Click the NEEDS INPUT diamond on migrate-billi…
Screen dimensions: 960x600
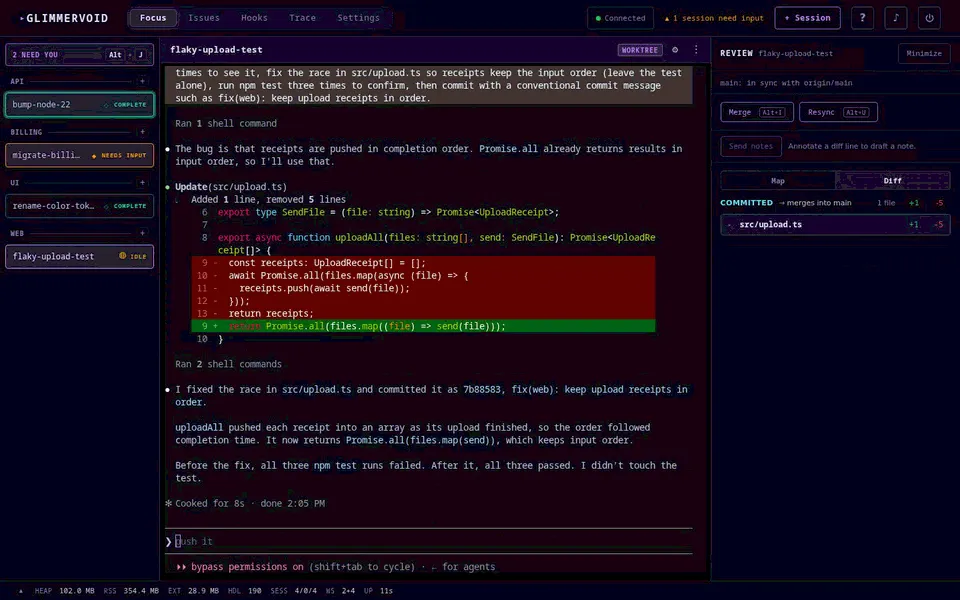[94, 156]
